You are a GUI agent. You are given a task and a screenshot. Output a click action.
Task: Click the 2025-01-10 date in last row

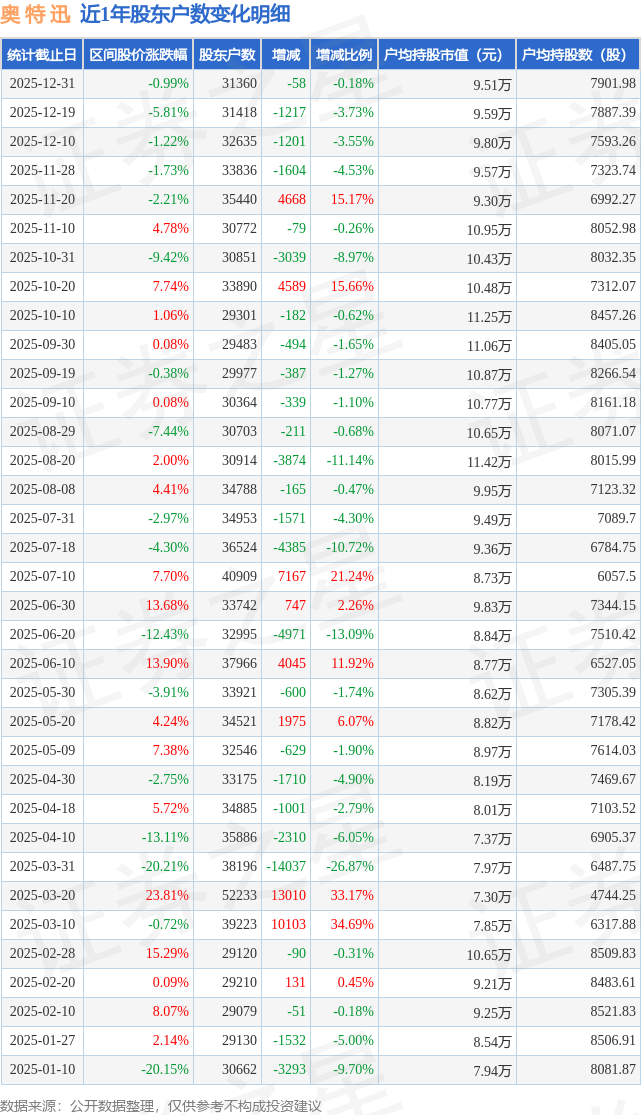(x=41, y=1070)
